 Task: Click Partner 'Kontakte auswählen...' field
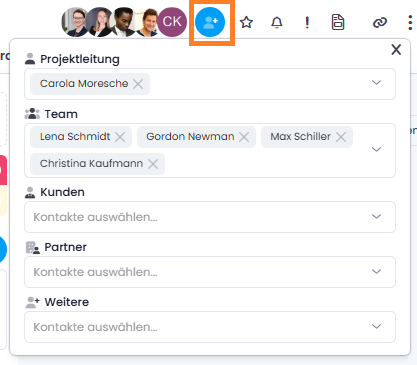[210, 272]
